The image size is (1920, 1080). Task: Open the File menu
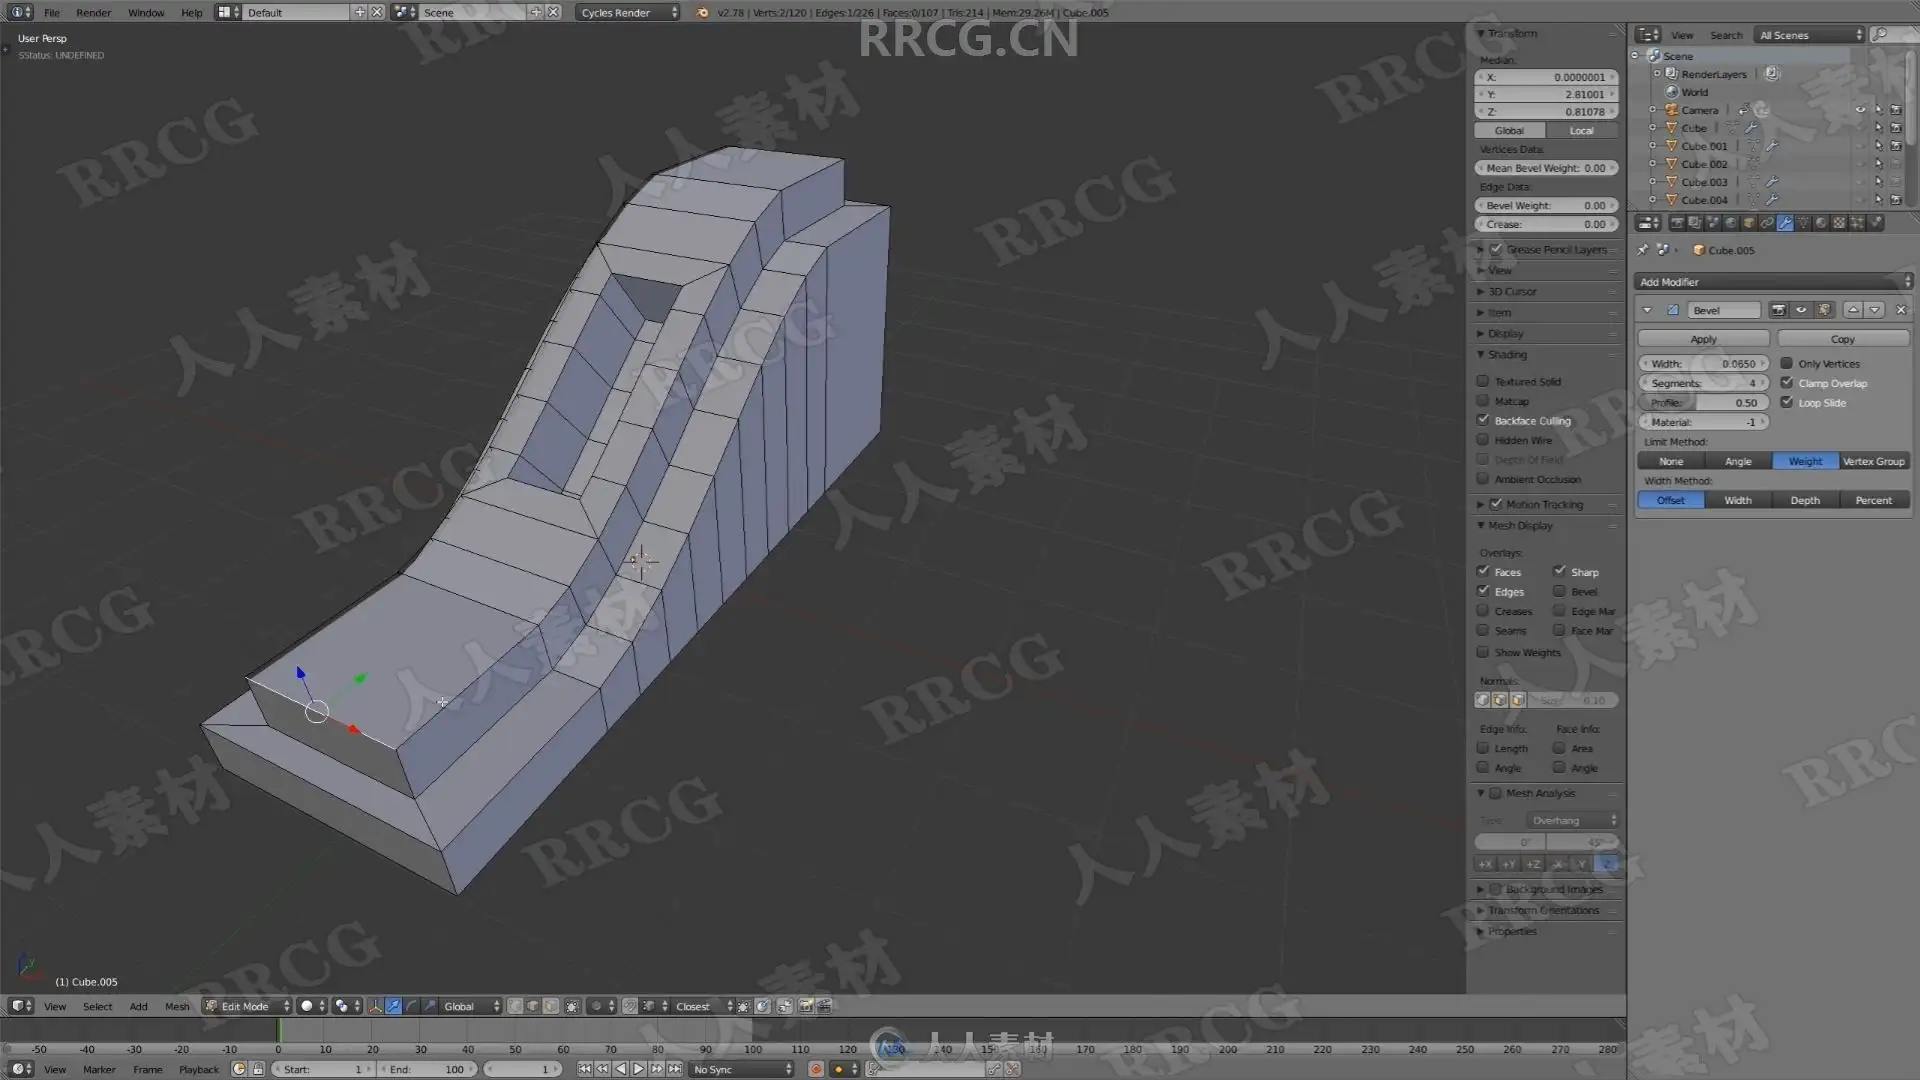(52, 12)
